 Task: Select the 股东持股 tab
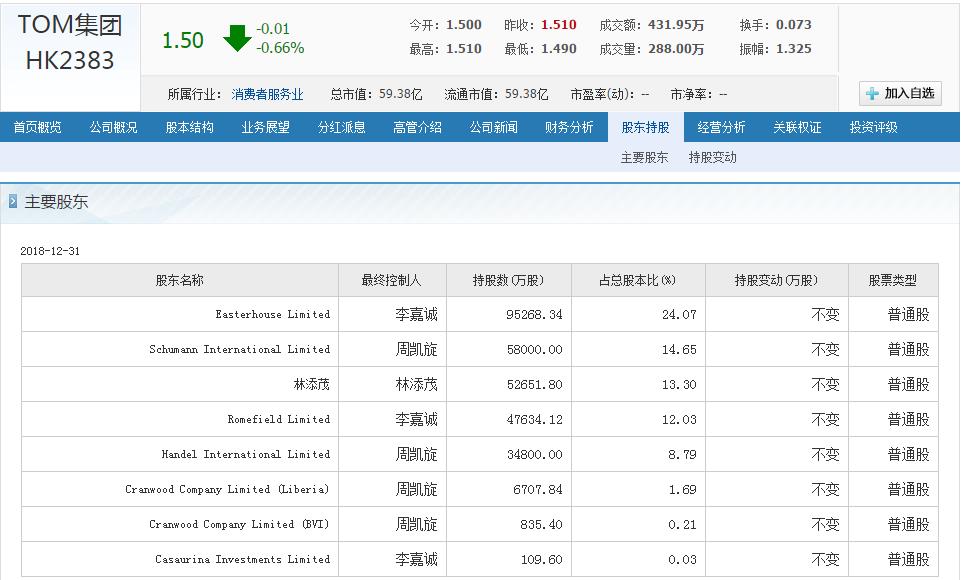(645, 127)
